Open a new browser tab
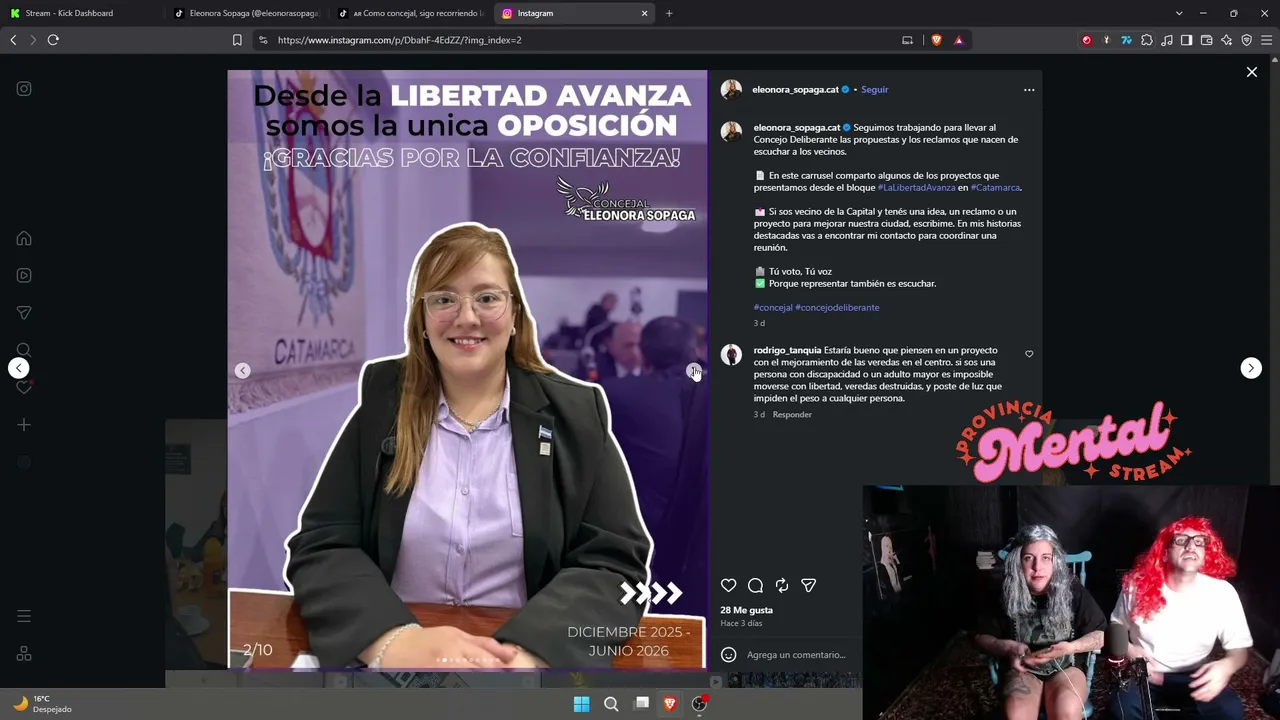The width and height of the screenshot is (1280, 720). [669, 13]
